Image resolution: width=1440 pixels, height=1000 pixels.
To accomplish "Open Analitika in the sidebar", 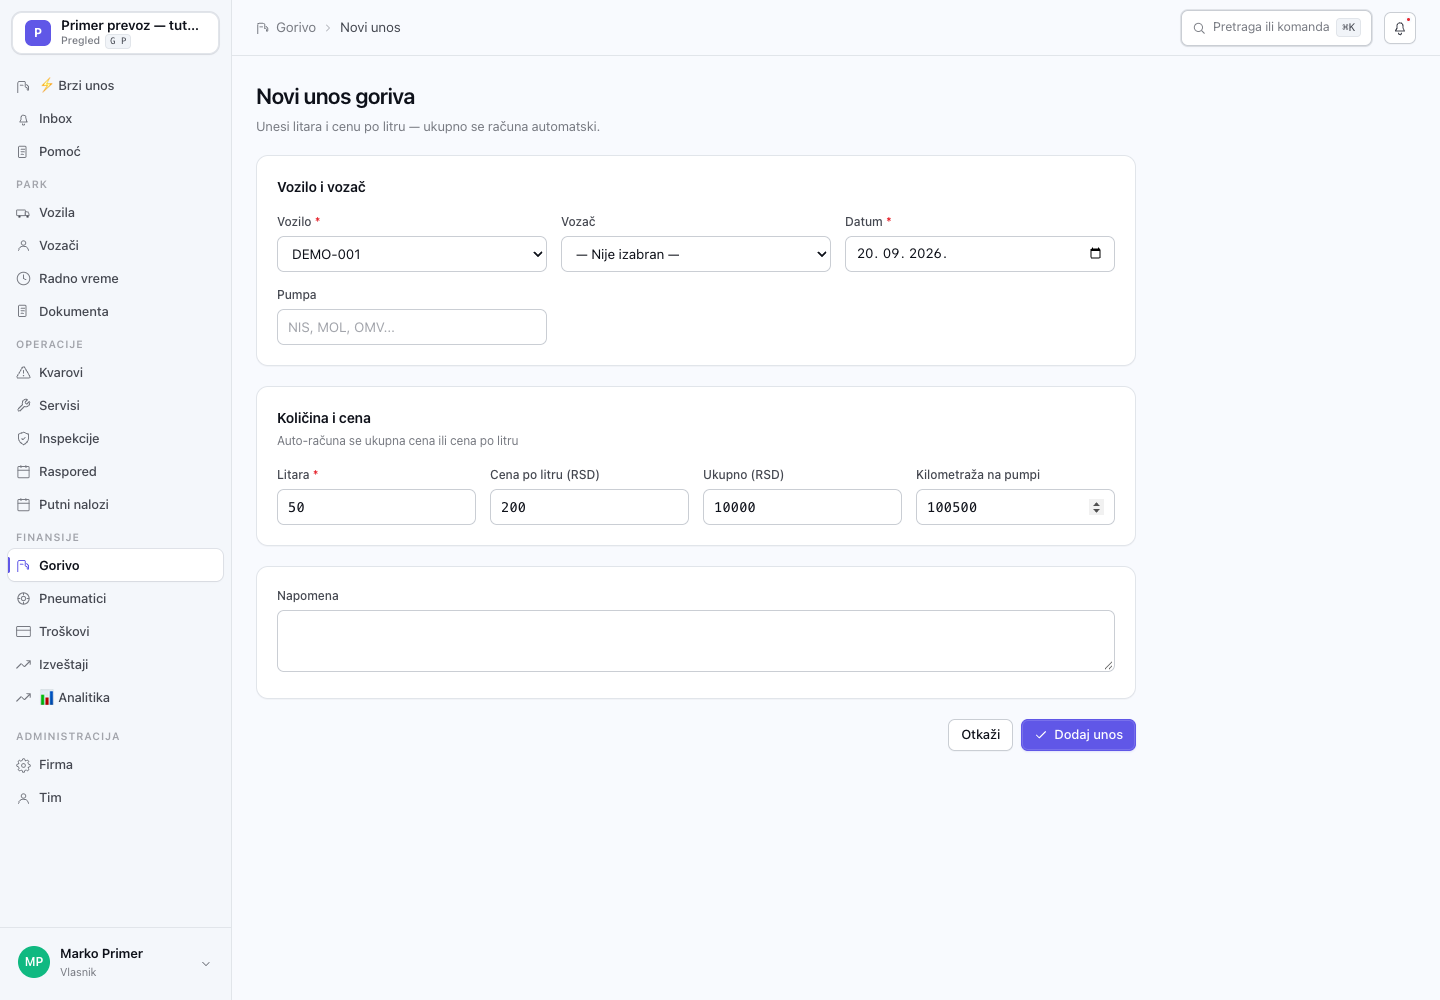I will click(x=116, y=698).
